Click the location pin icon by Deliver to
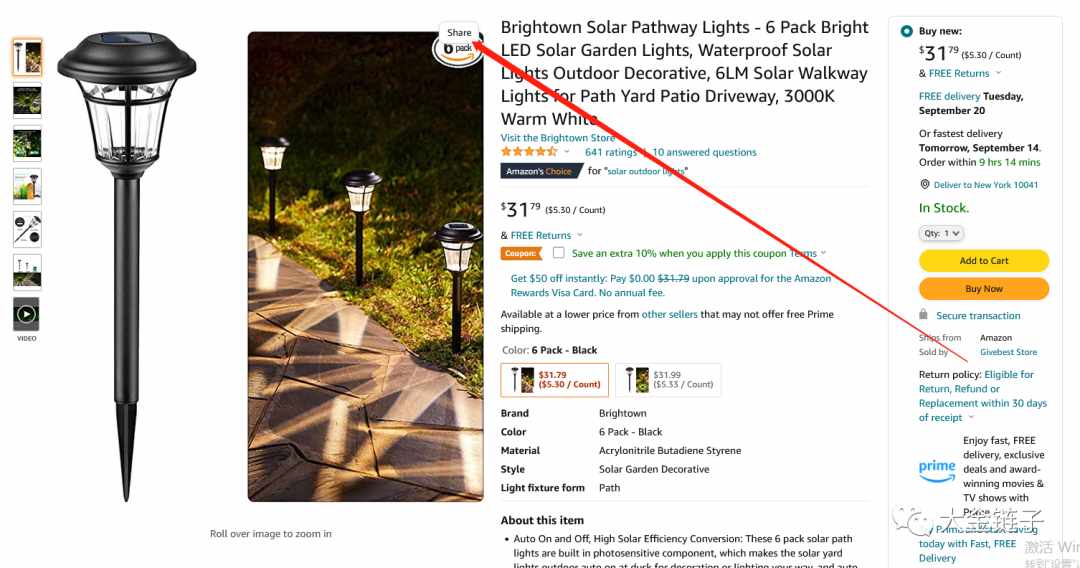The width and height of the screenshot is (1080, 568). pyautogui.click(x=925, y=185)
